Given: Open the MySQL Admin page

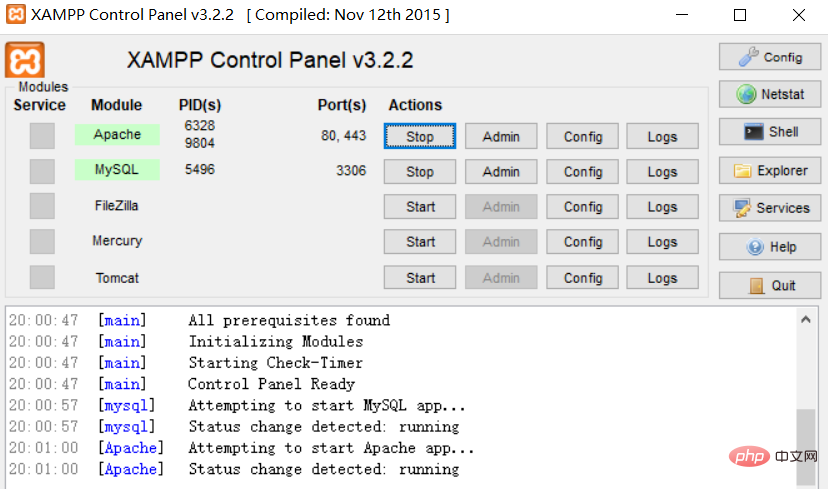Looking at the screenshot, I should 501,172.
